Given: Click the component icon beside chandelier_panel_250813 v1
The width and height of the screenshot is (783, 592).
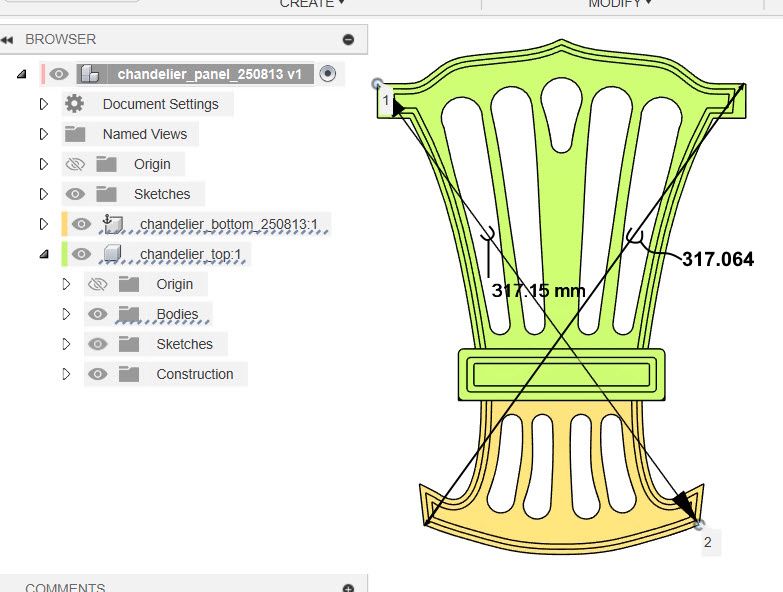Looking at the screenshot, I should tap(90, 74).
